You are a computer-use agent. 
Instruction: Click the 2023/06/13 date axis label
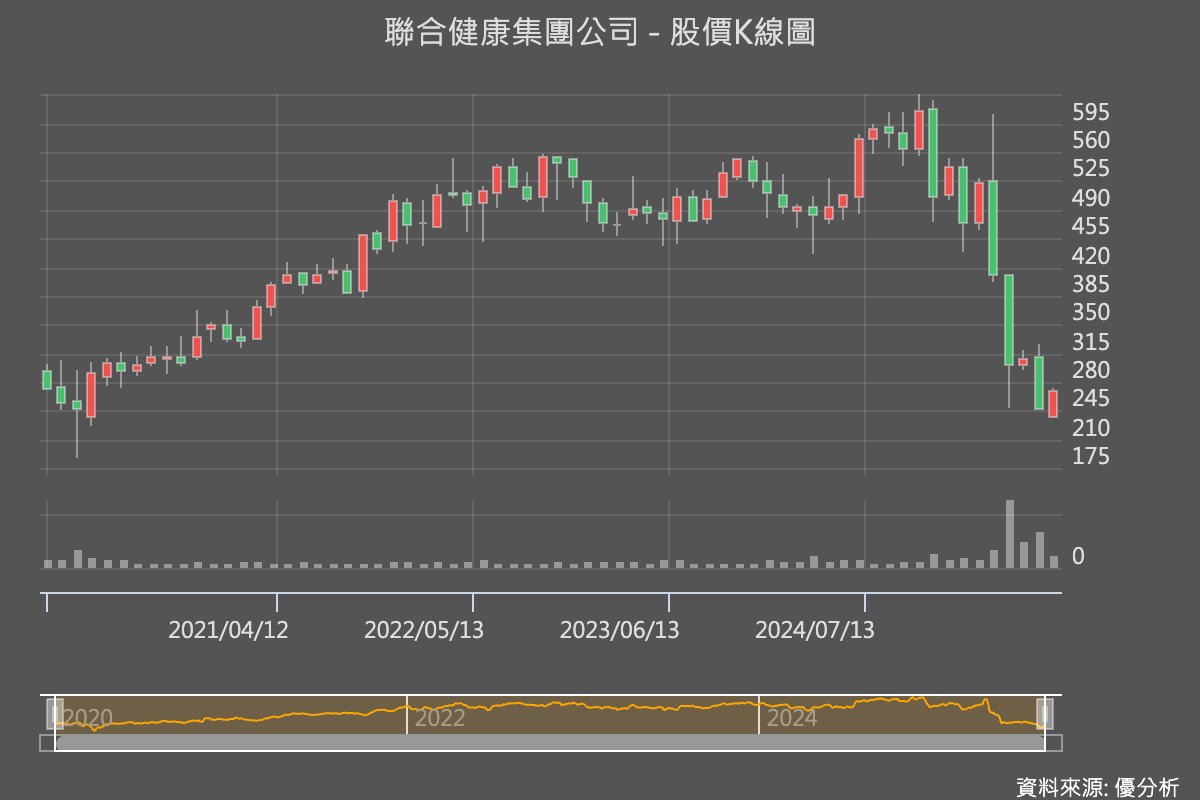[x=620, y=630]
